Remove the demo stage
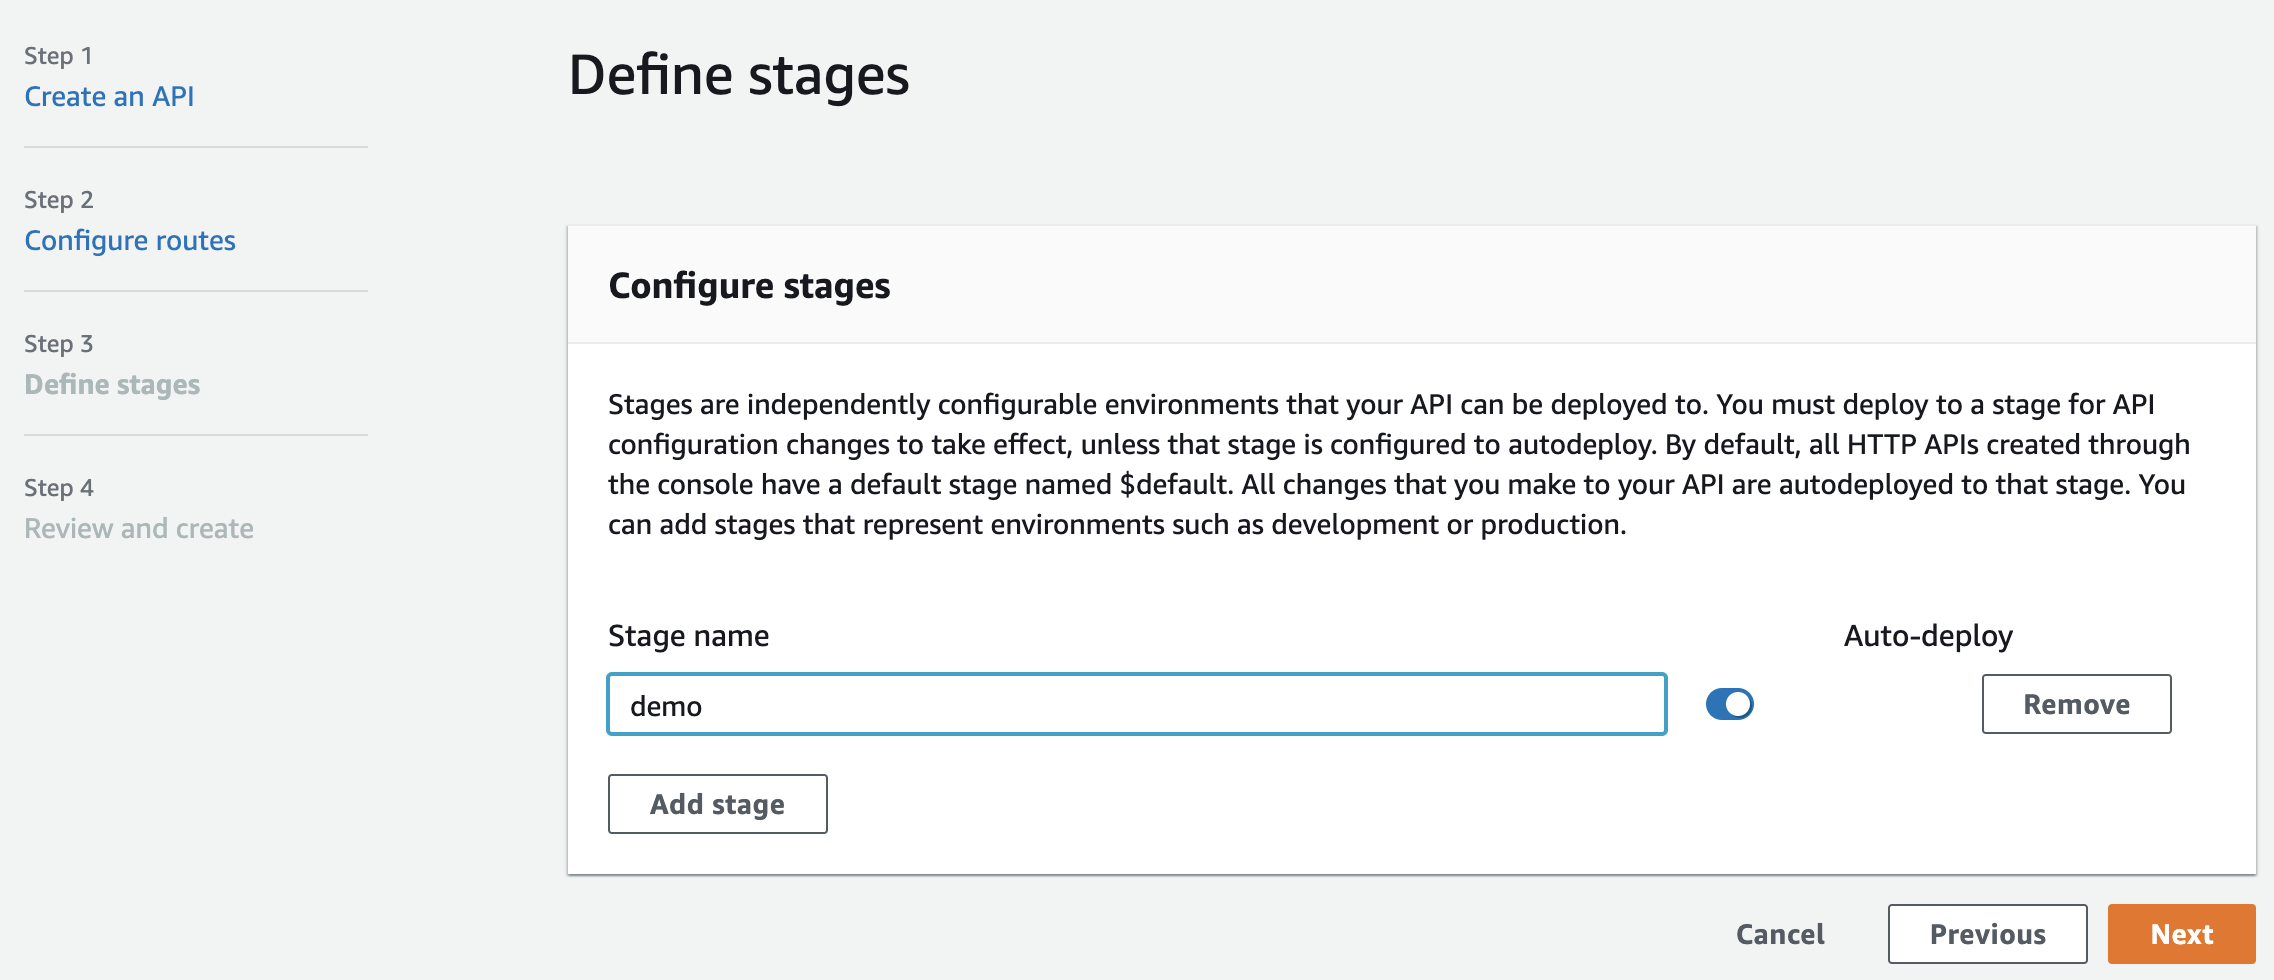The height and width of the screenshot is (980, 2274). click(2076, 704)
